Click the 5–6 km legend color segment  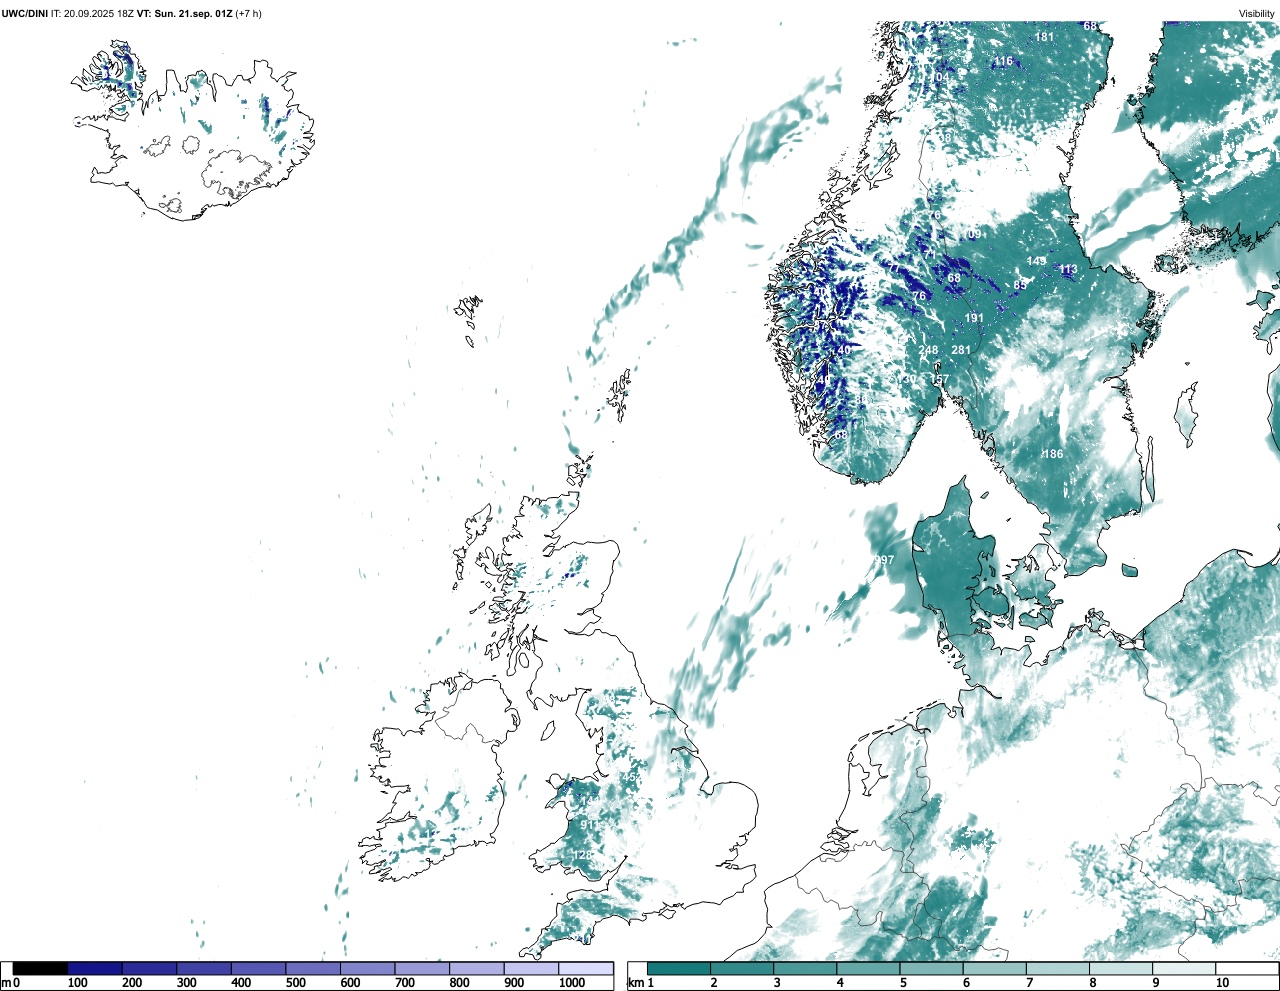pyautogui.click(x=931, y=969)
